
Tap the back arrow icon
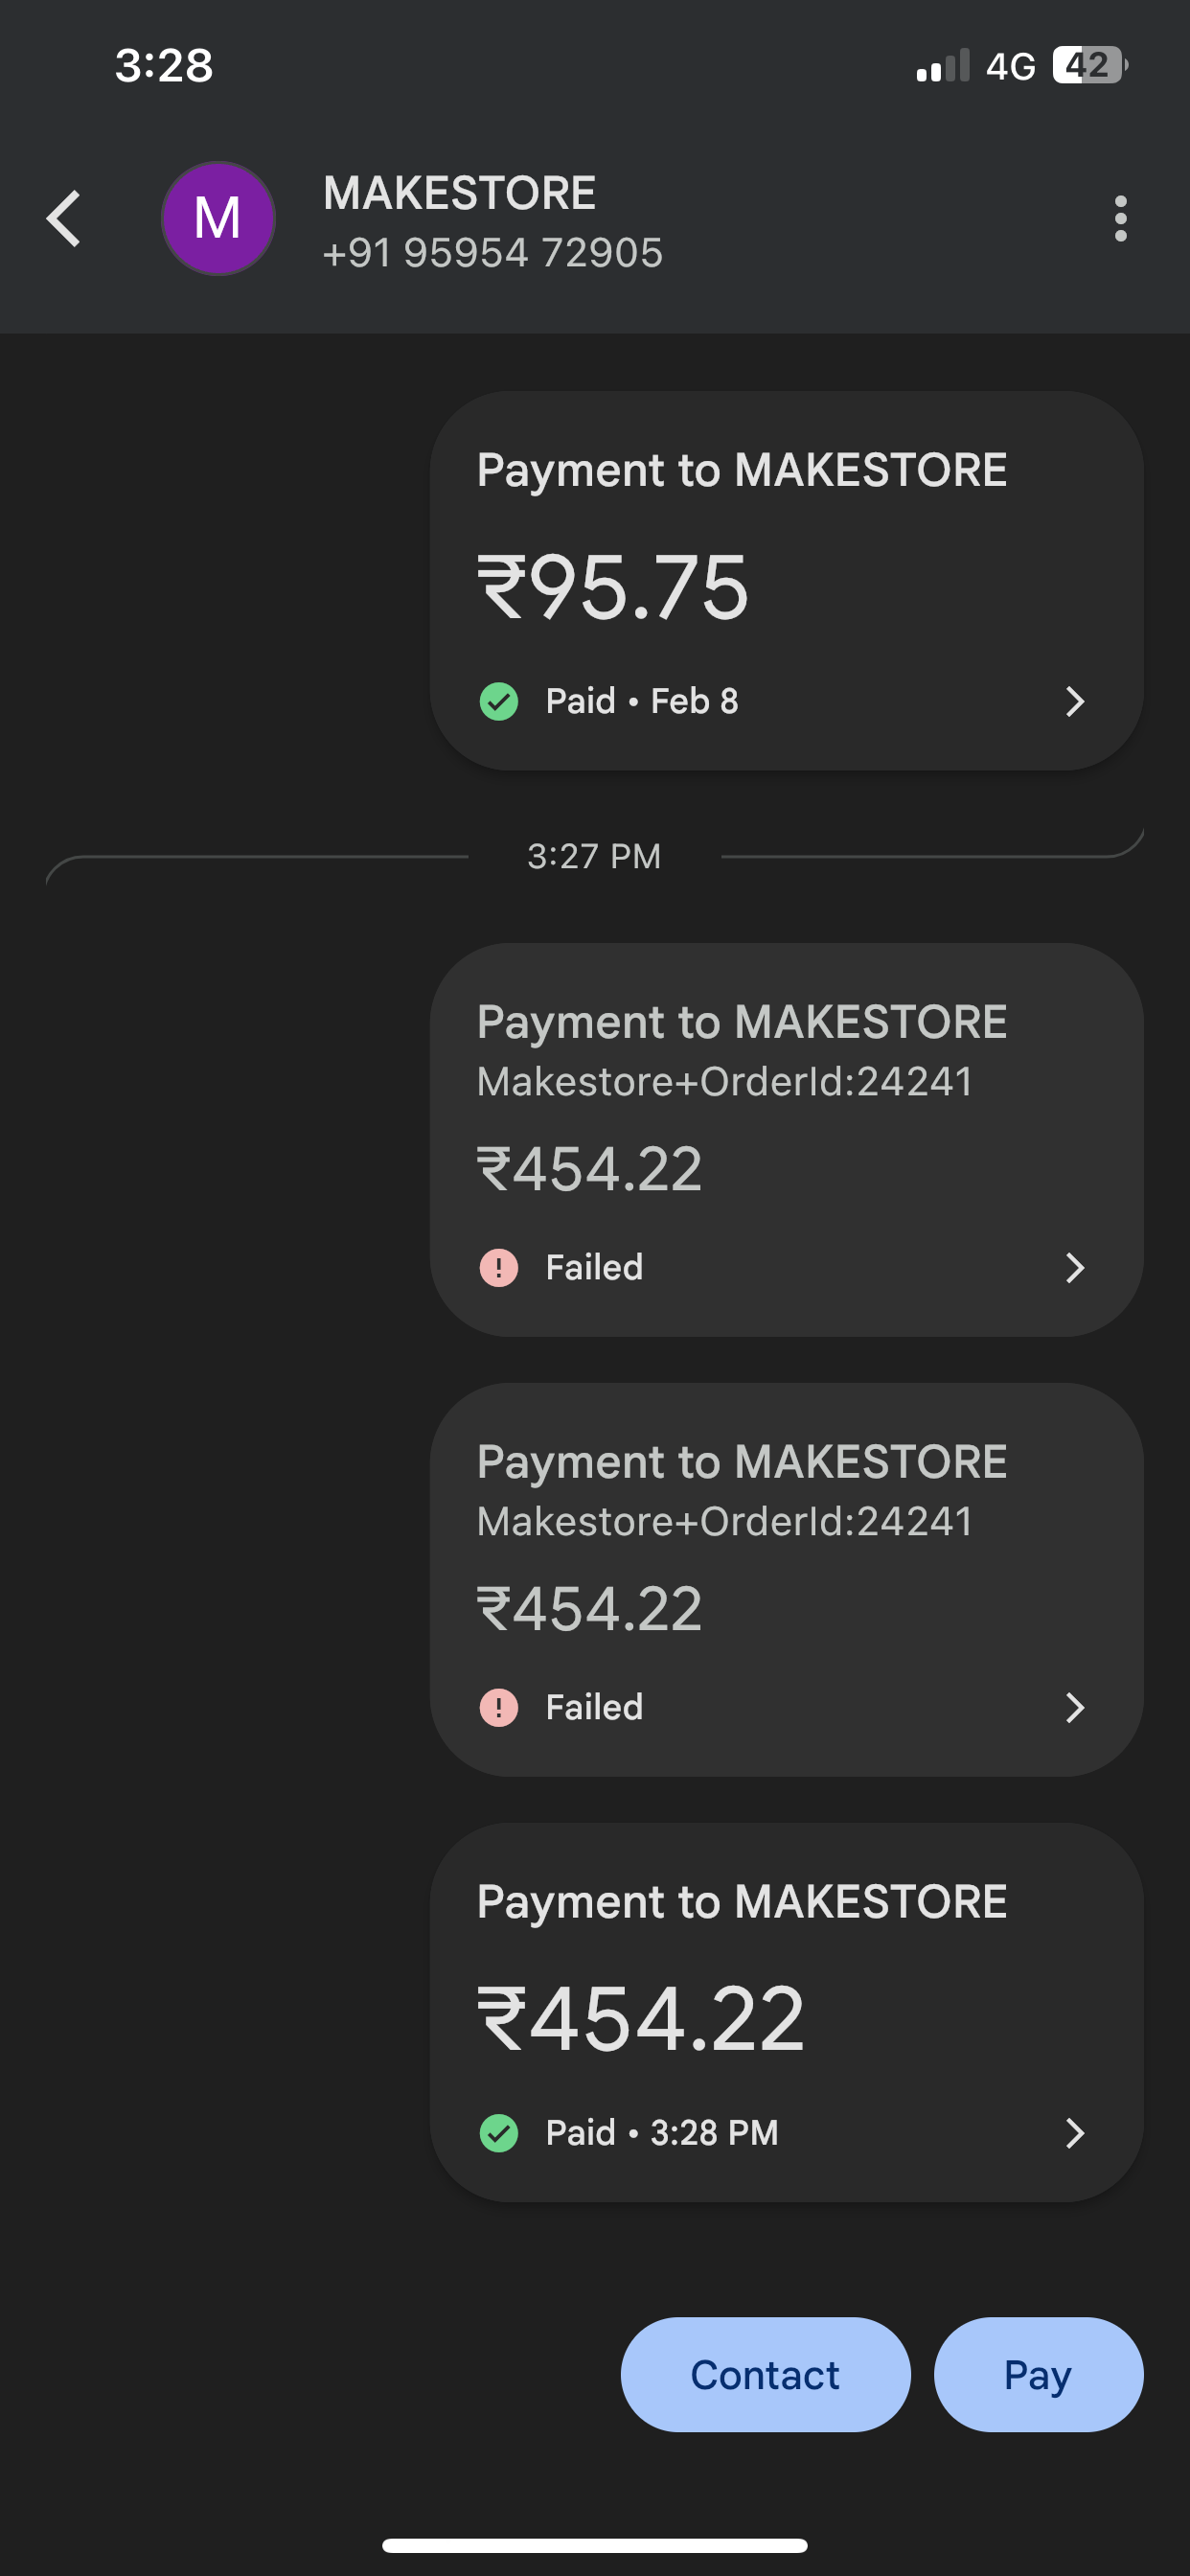click(64, 218)
